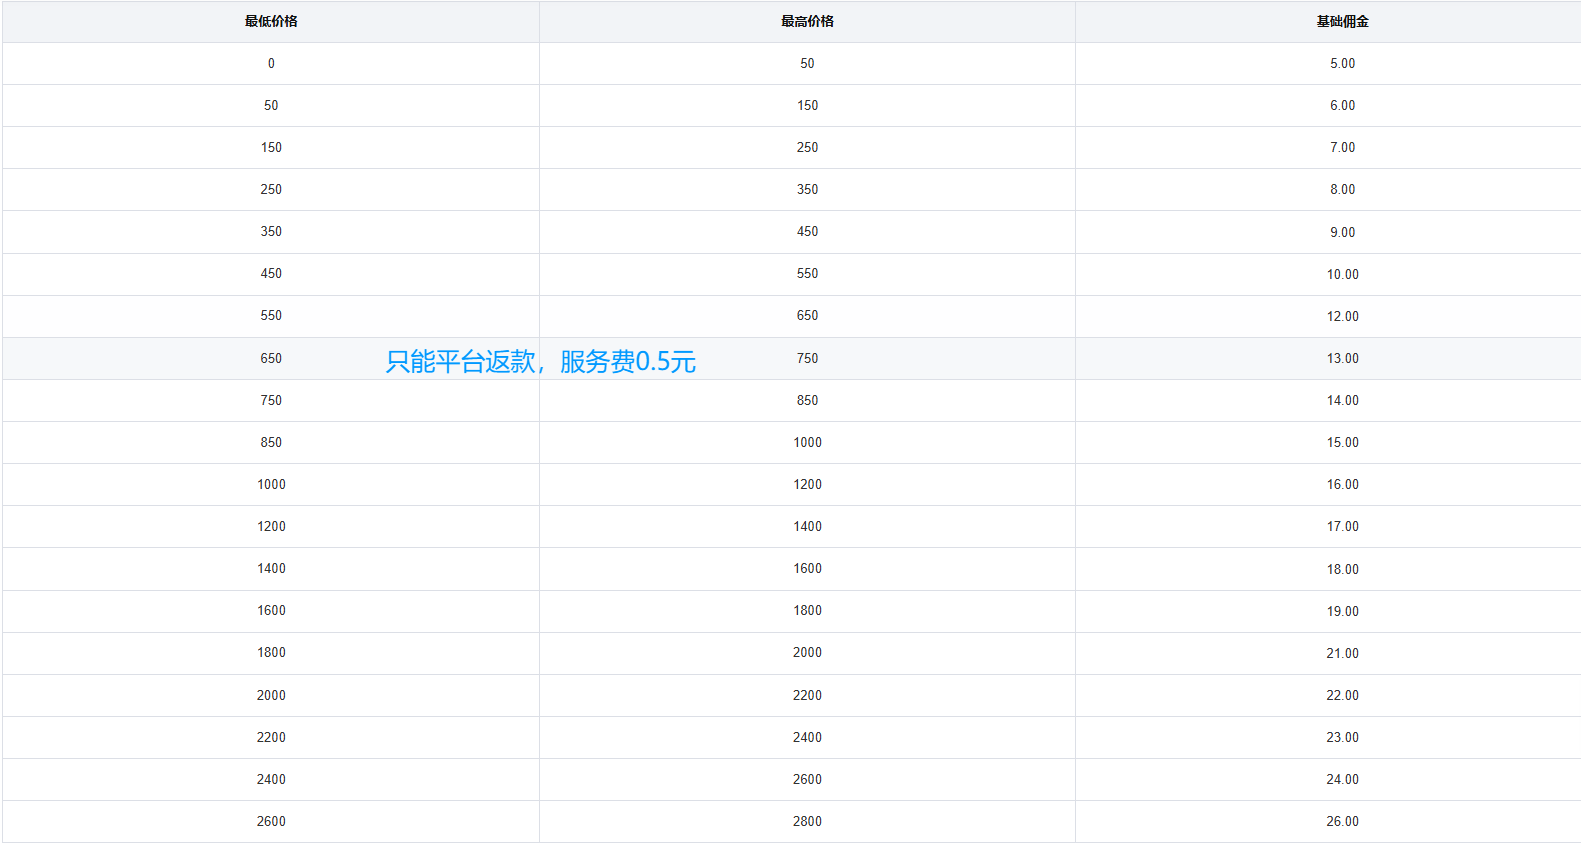The height and width of the screenshot is (846, 1581).
Task: Click the 1600 cell under 最低价格
Action: pos(271,611)
